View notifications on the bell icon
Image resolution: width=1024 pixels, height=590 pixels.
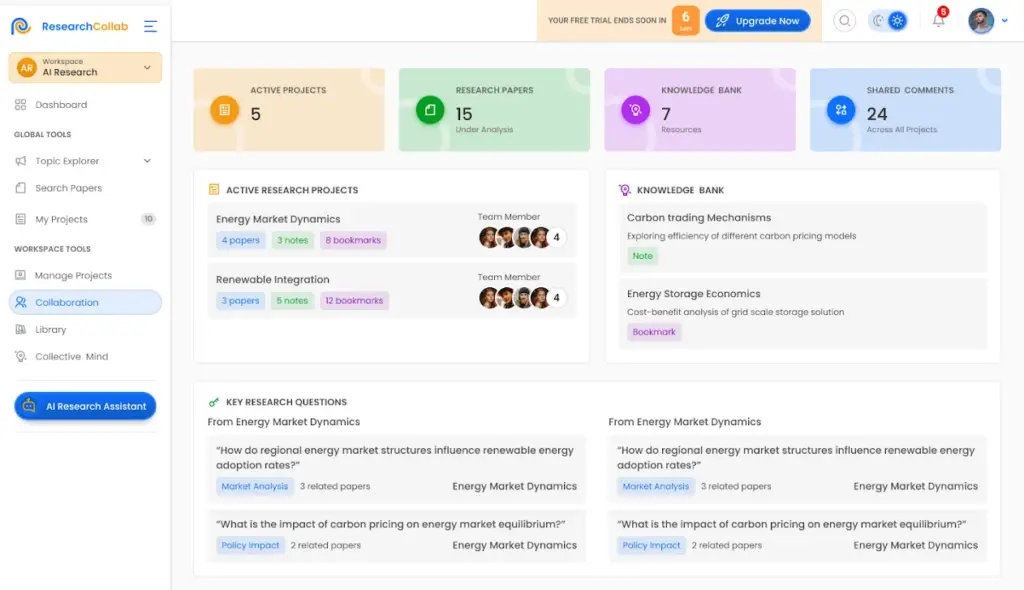click(x=938, y=22)
